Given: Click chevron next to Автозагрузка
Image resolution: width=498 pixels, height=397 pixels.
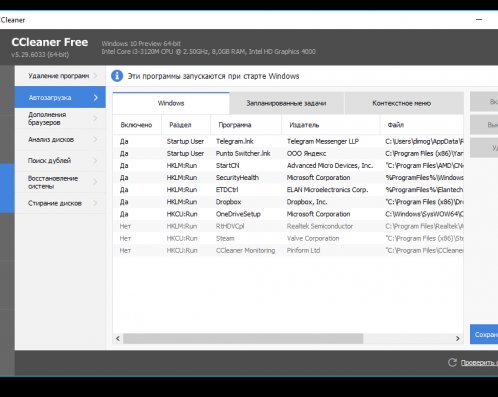Looking at the screenshot, I should point(96,98).
